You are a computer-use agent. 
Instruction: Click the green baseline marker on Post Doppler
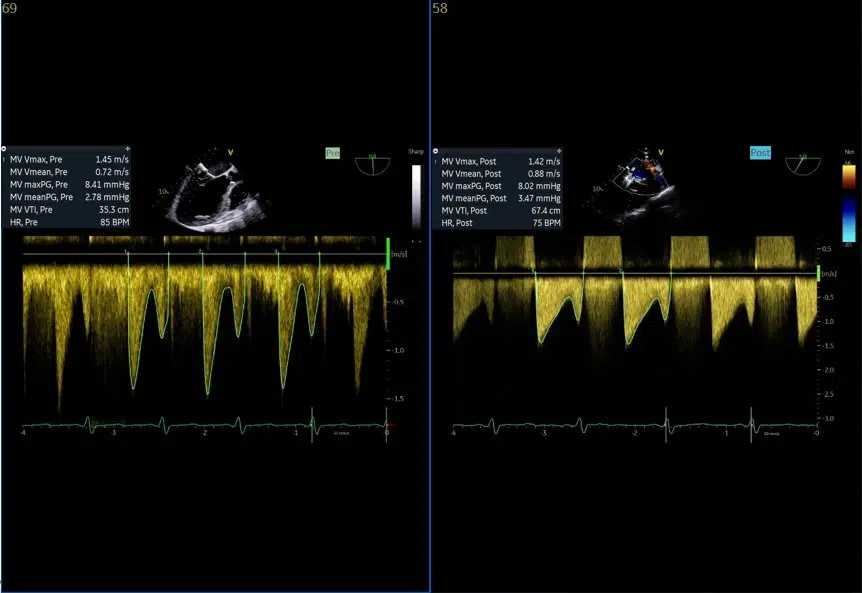pyautogui.click(x=819, y=273)
